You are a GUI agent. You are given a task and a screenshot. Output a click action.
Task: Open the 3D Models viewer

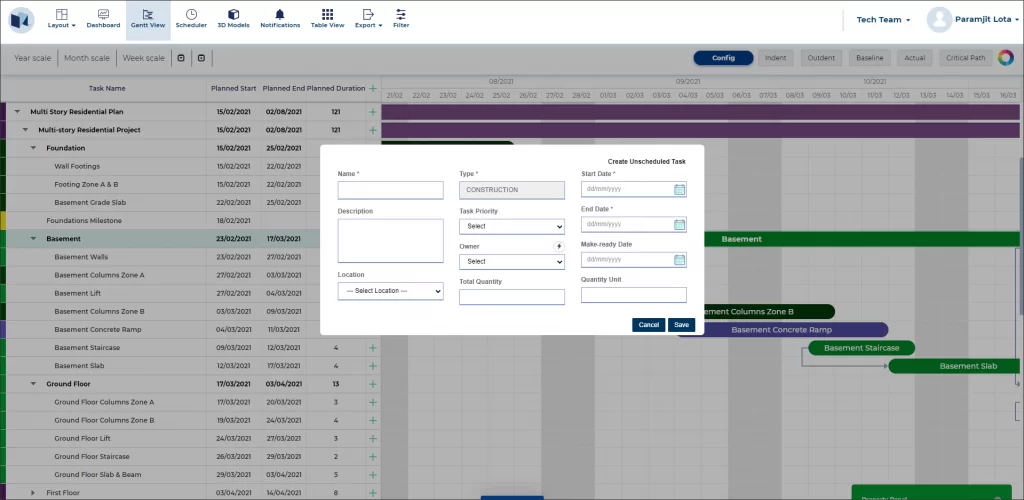[x=233, y=18]
